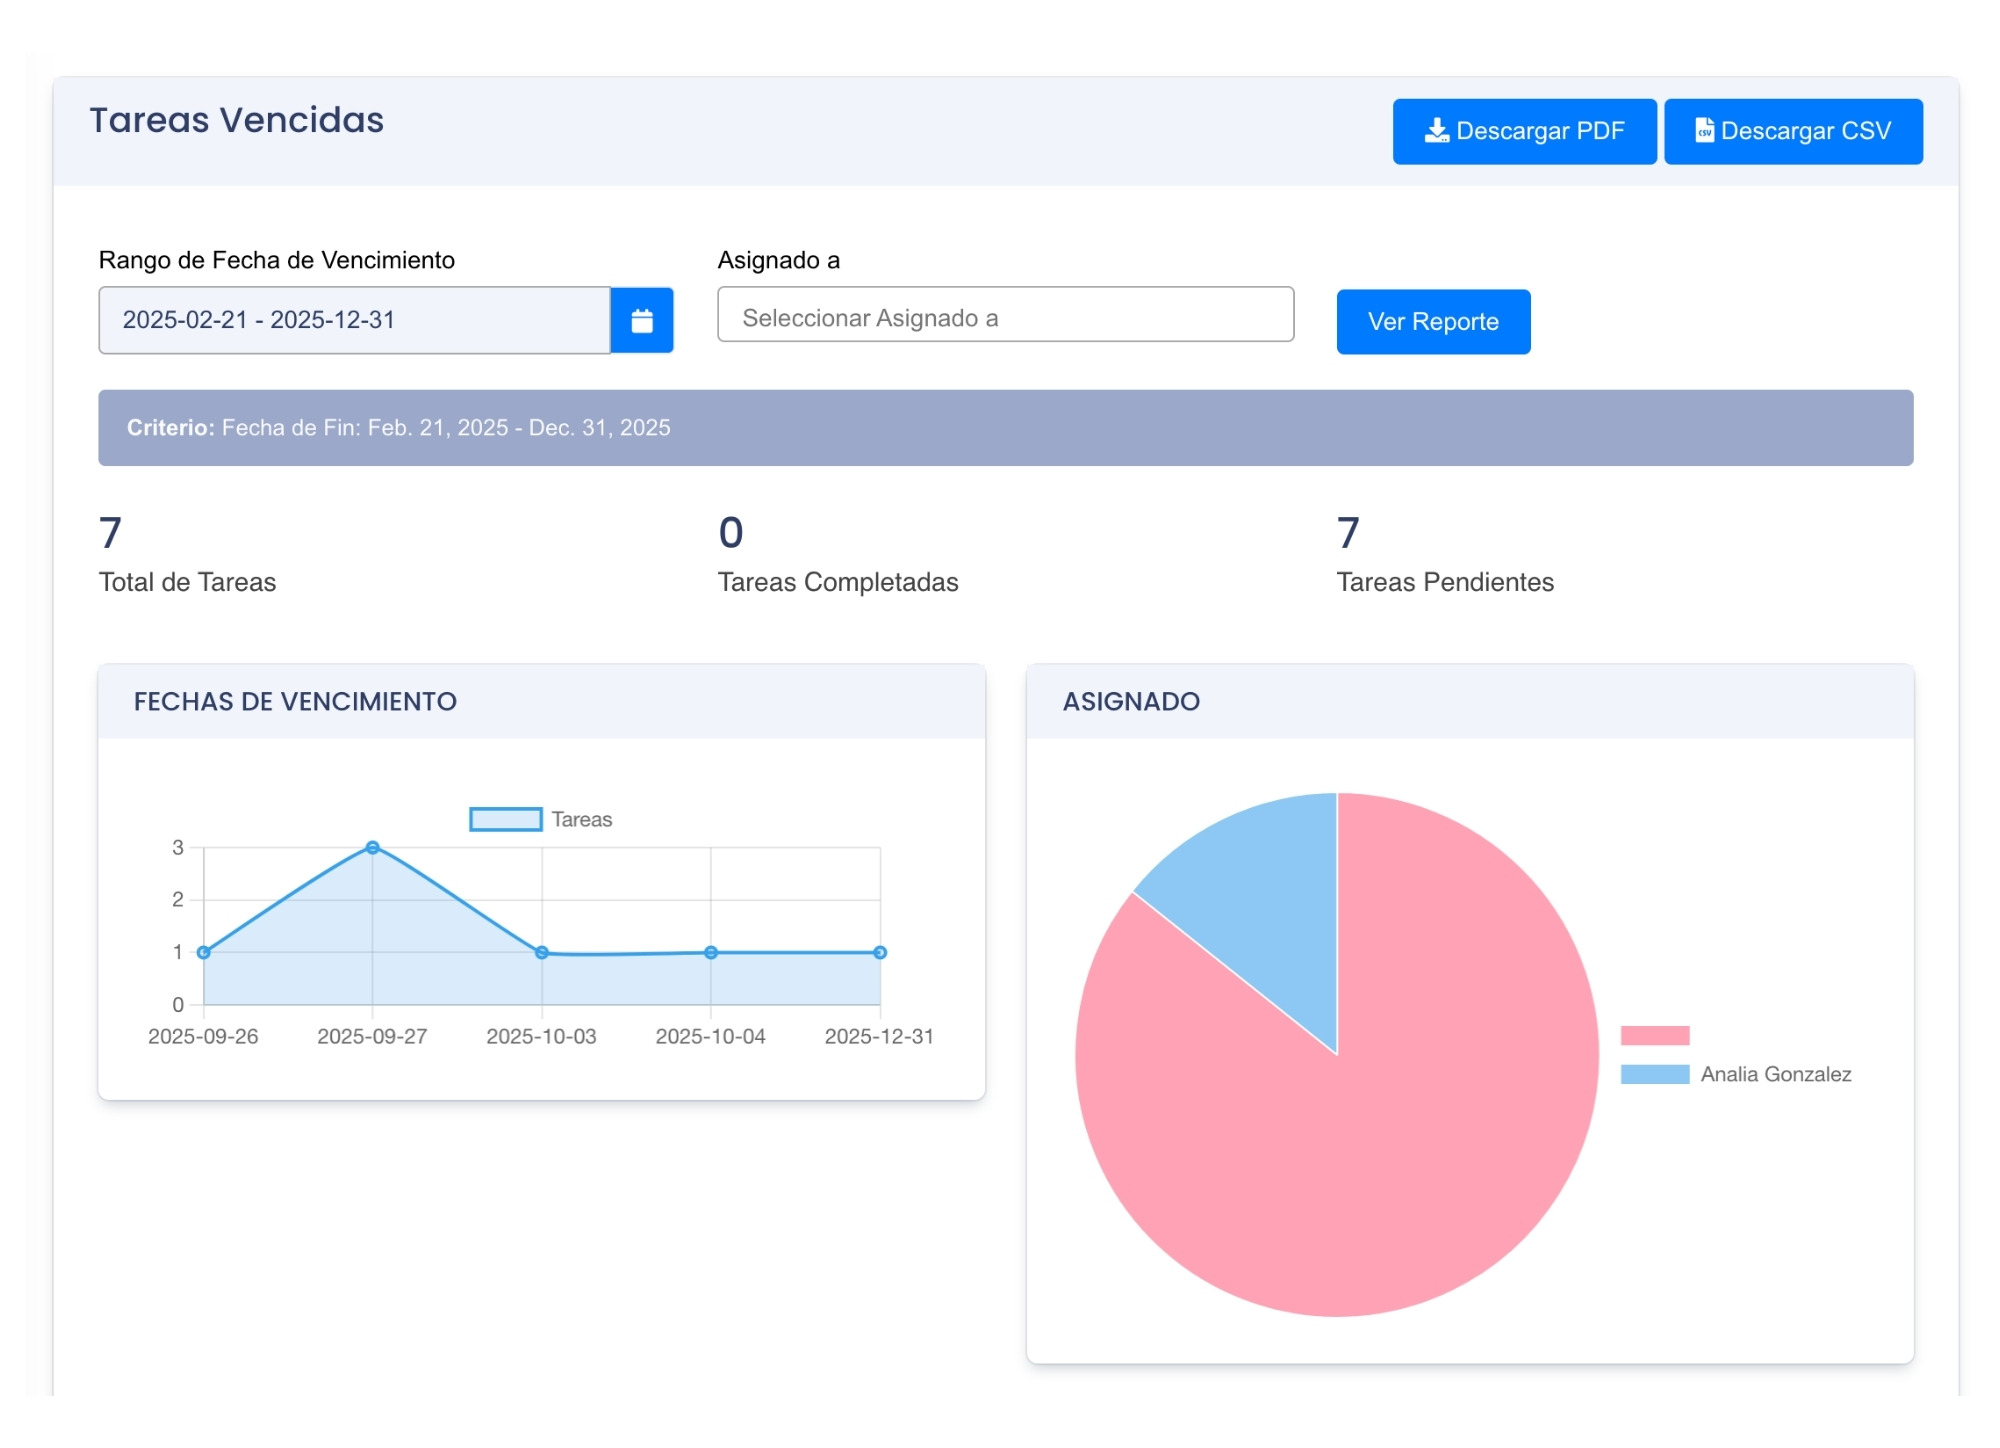The width and height of the screenshot is (2000, 1448).
Task: Click the Descargar CSV button label
Action: (x=1805, y=131)
